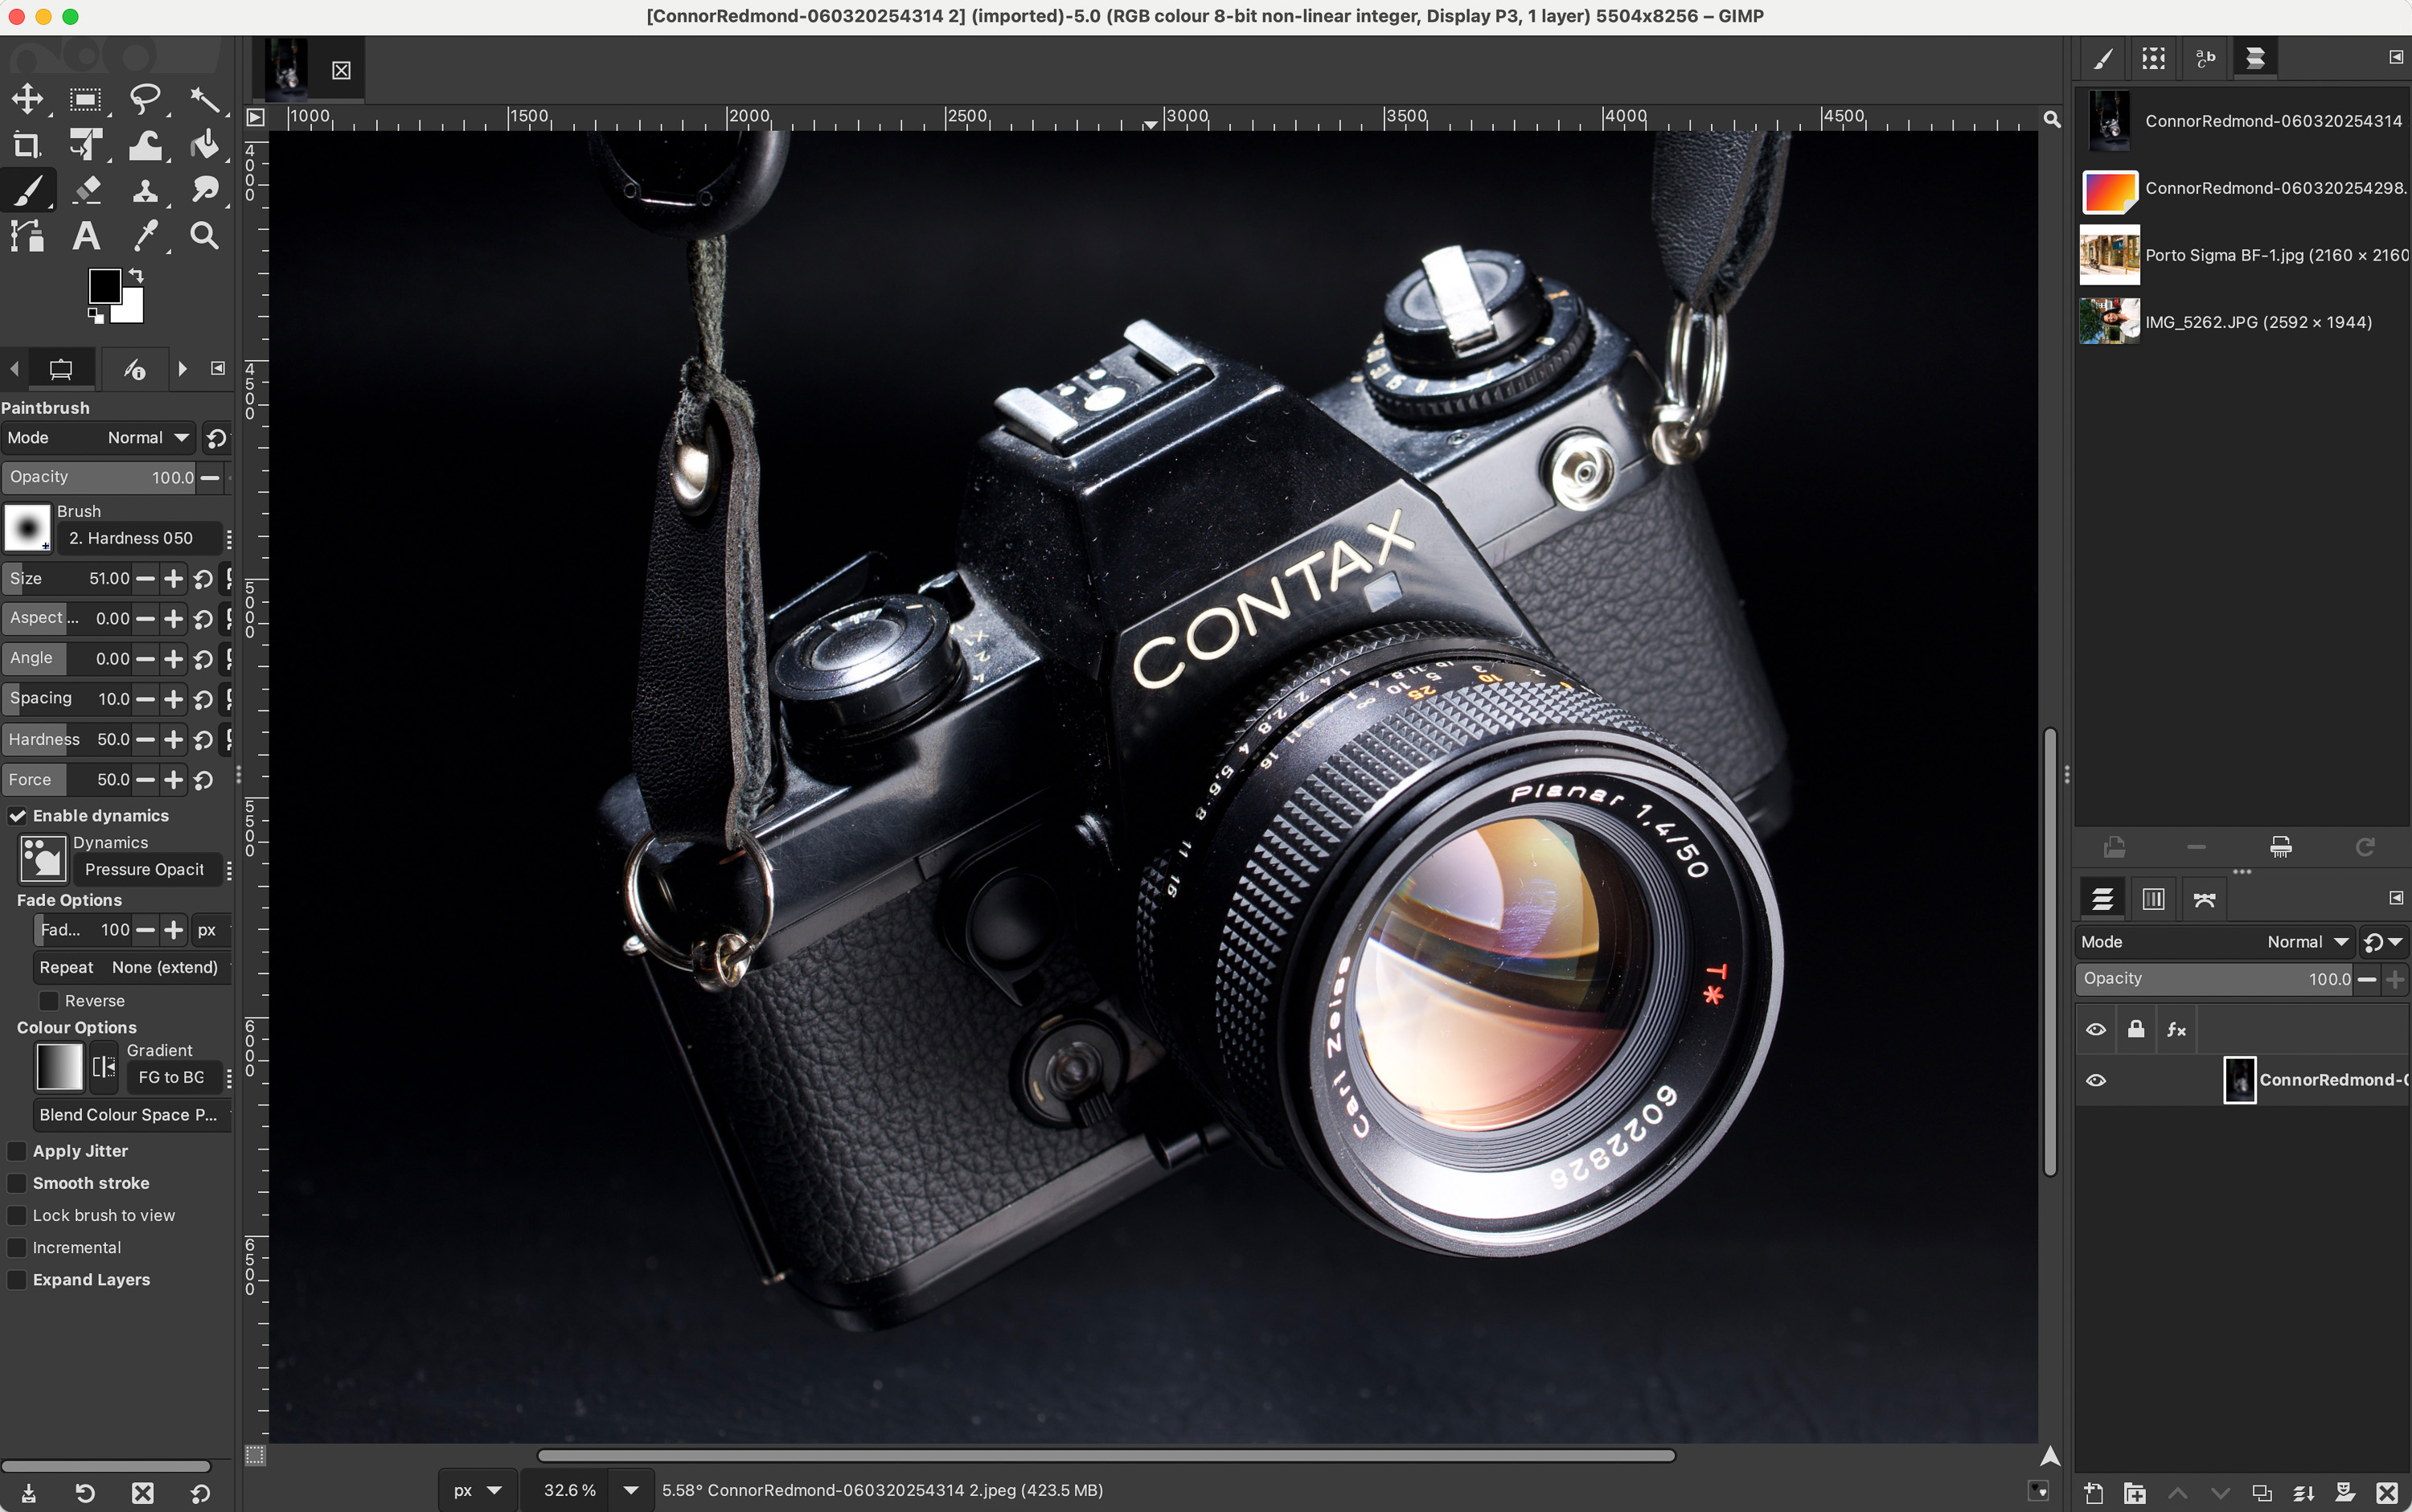The width and height of the screenshot is (2412, 1512).
Task: Switch to the Device Status tab
Action: point(134,369)
